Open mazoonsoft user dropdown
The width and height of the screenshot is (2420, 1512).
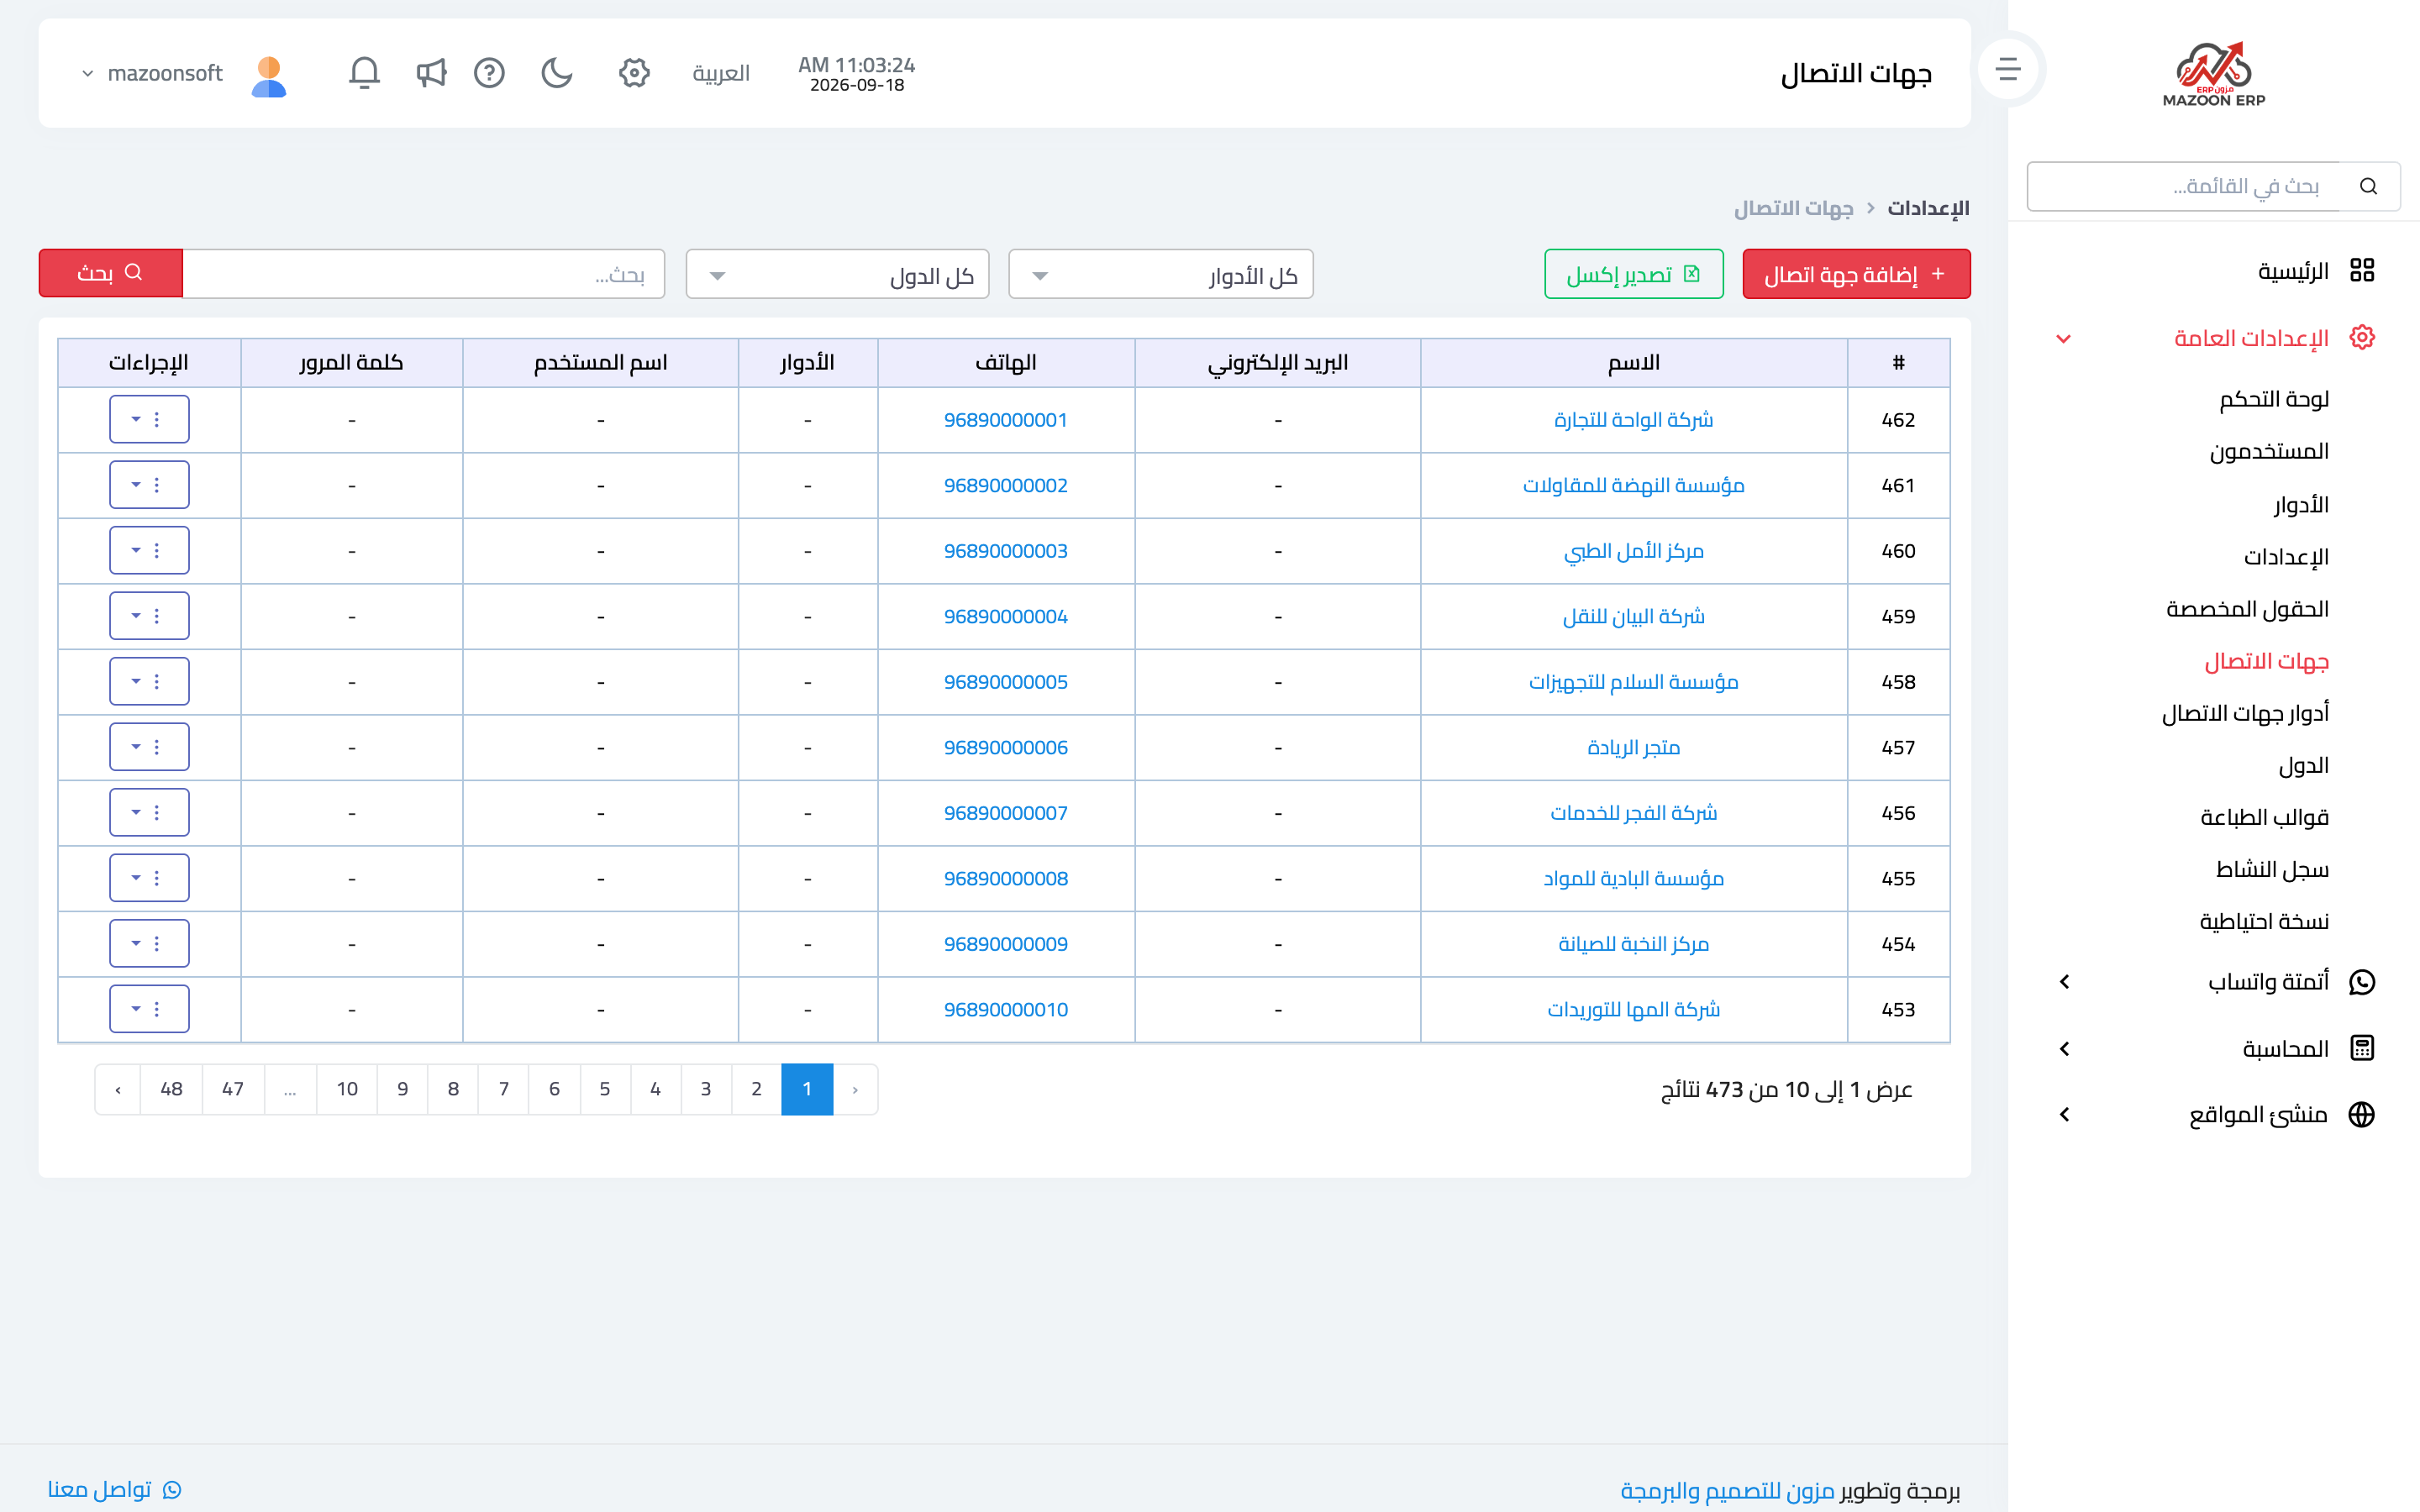(x=153, y=73)
